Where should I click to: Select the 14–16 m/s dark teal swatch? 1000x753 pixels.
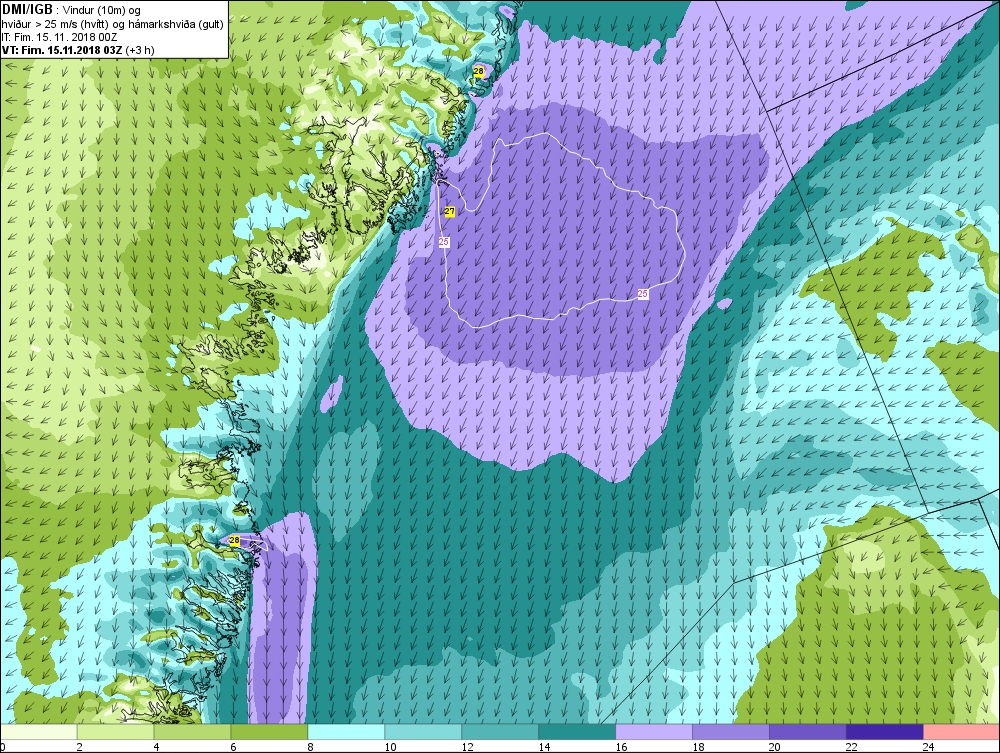(x=577, y=732)
